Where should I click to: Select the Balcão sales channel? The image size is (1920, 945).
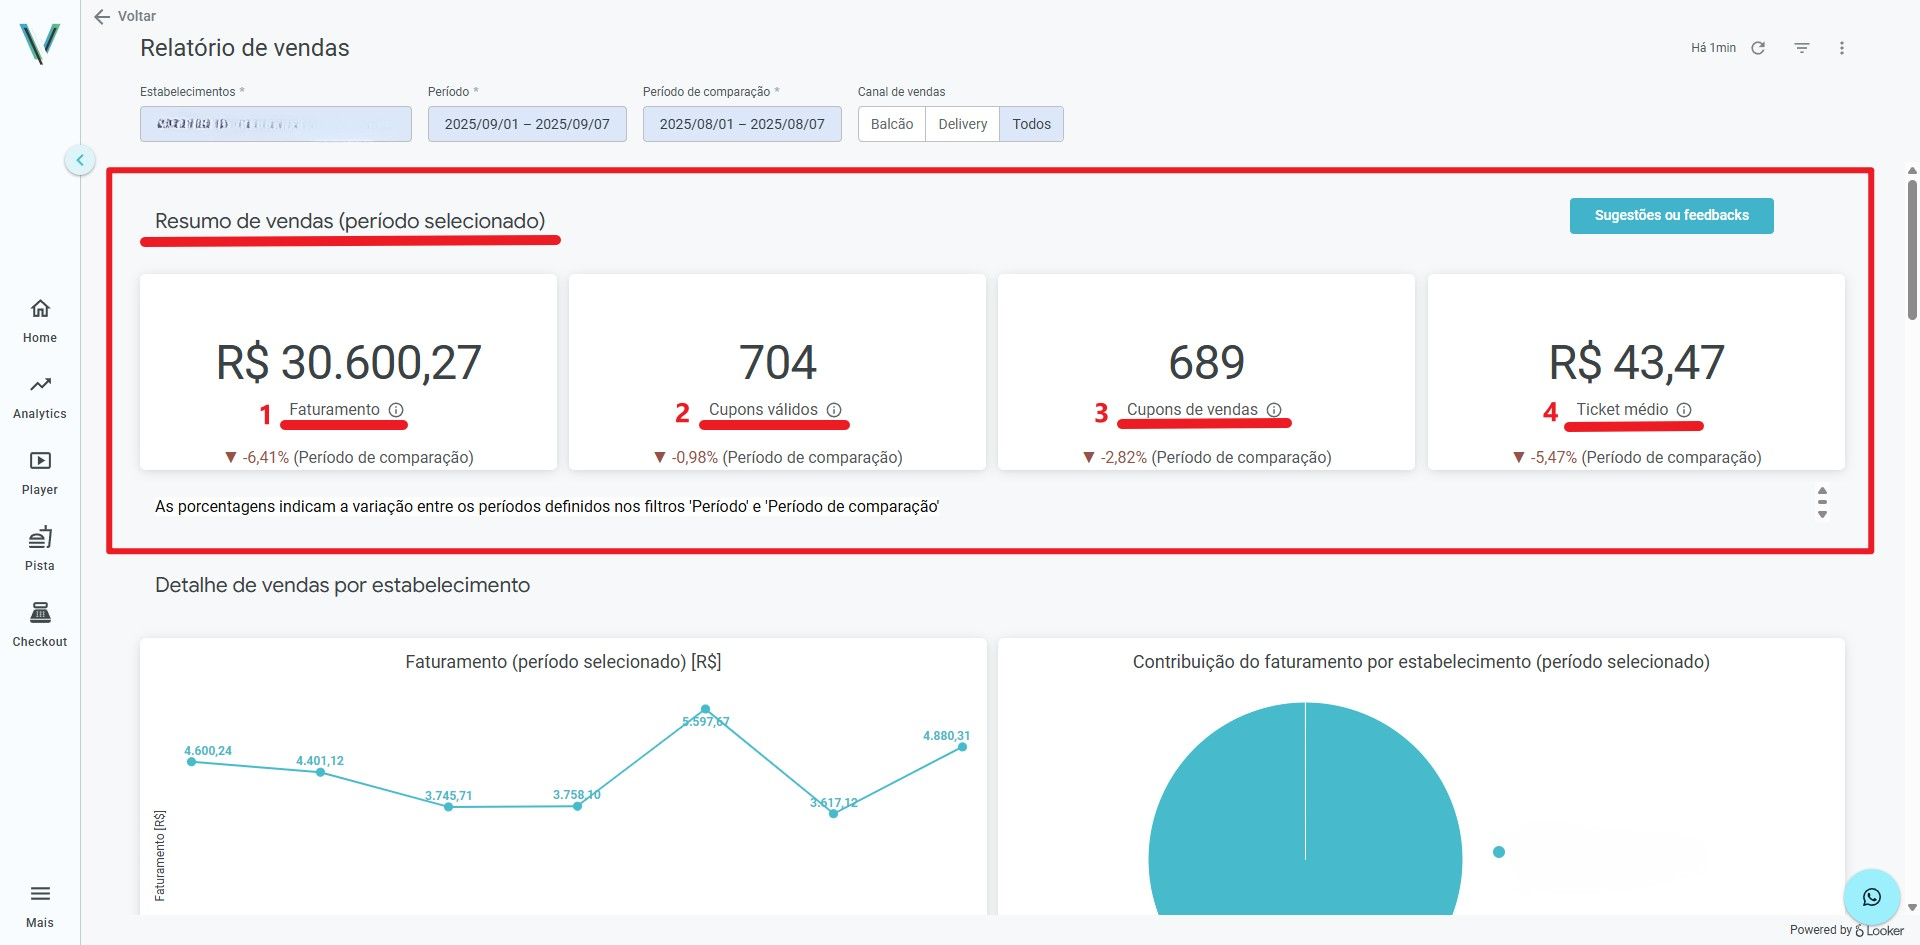[x=892, y=124]
